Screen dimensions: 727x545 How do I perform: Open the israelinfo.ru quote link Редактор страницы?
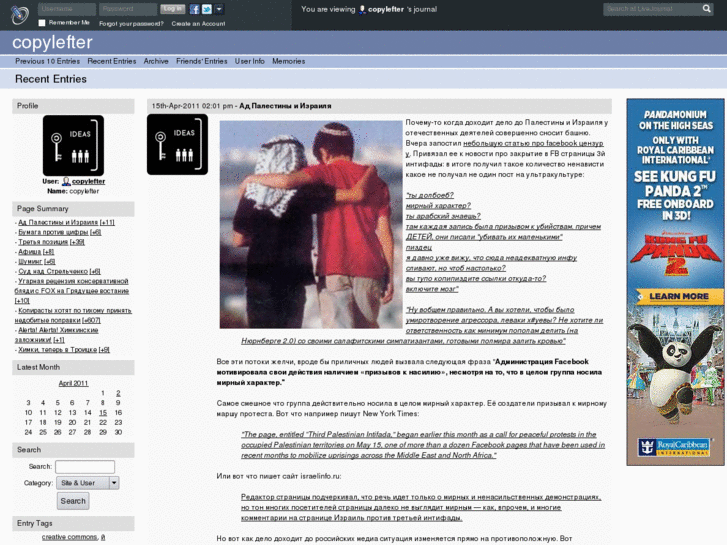tap(421, 507)
